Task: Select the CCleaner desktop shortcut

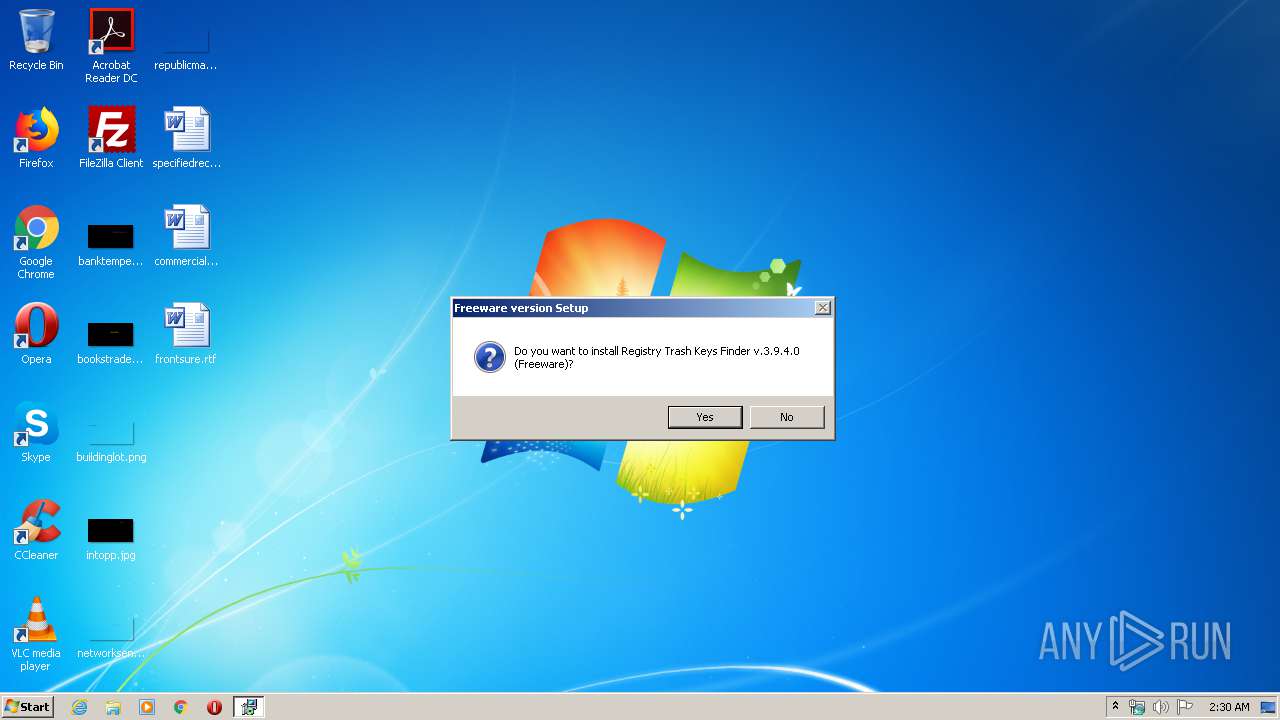Action: [x=36, y=530]
